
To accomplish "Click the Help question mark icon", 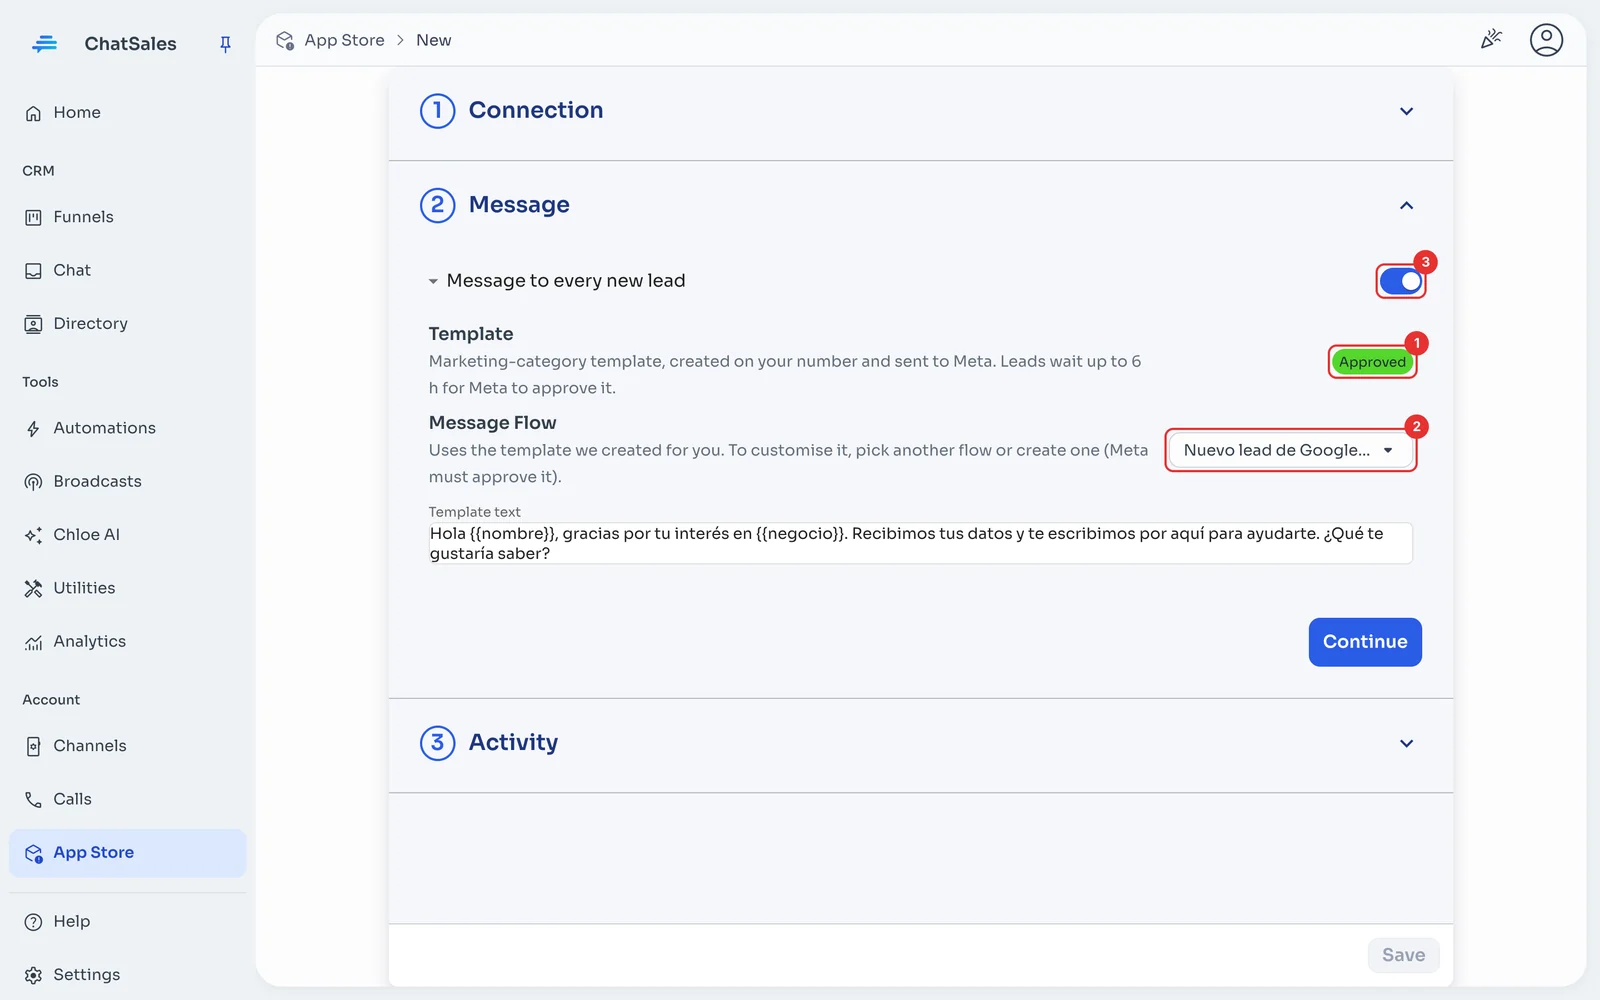I will pos(33,922).
